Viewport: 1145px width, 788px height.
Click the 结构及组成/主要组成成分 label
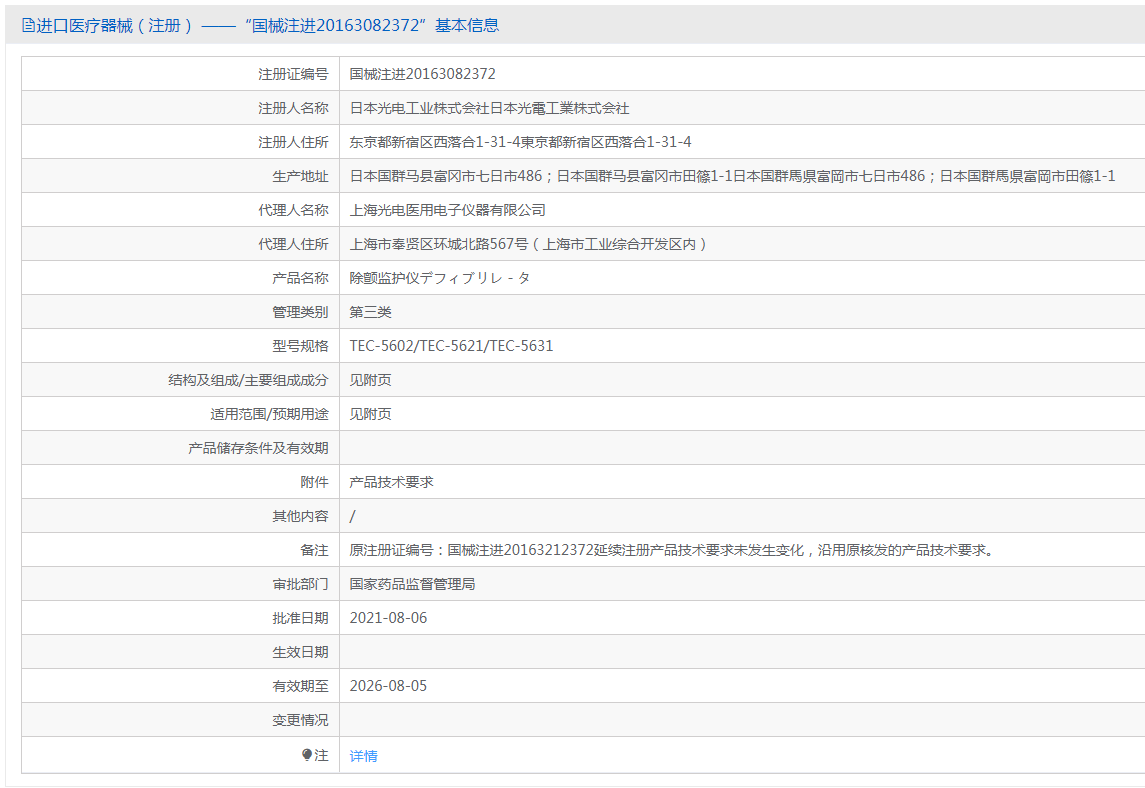pyautogui.click(x=248, y=380)
